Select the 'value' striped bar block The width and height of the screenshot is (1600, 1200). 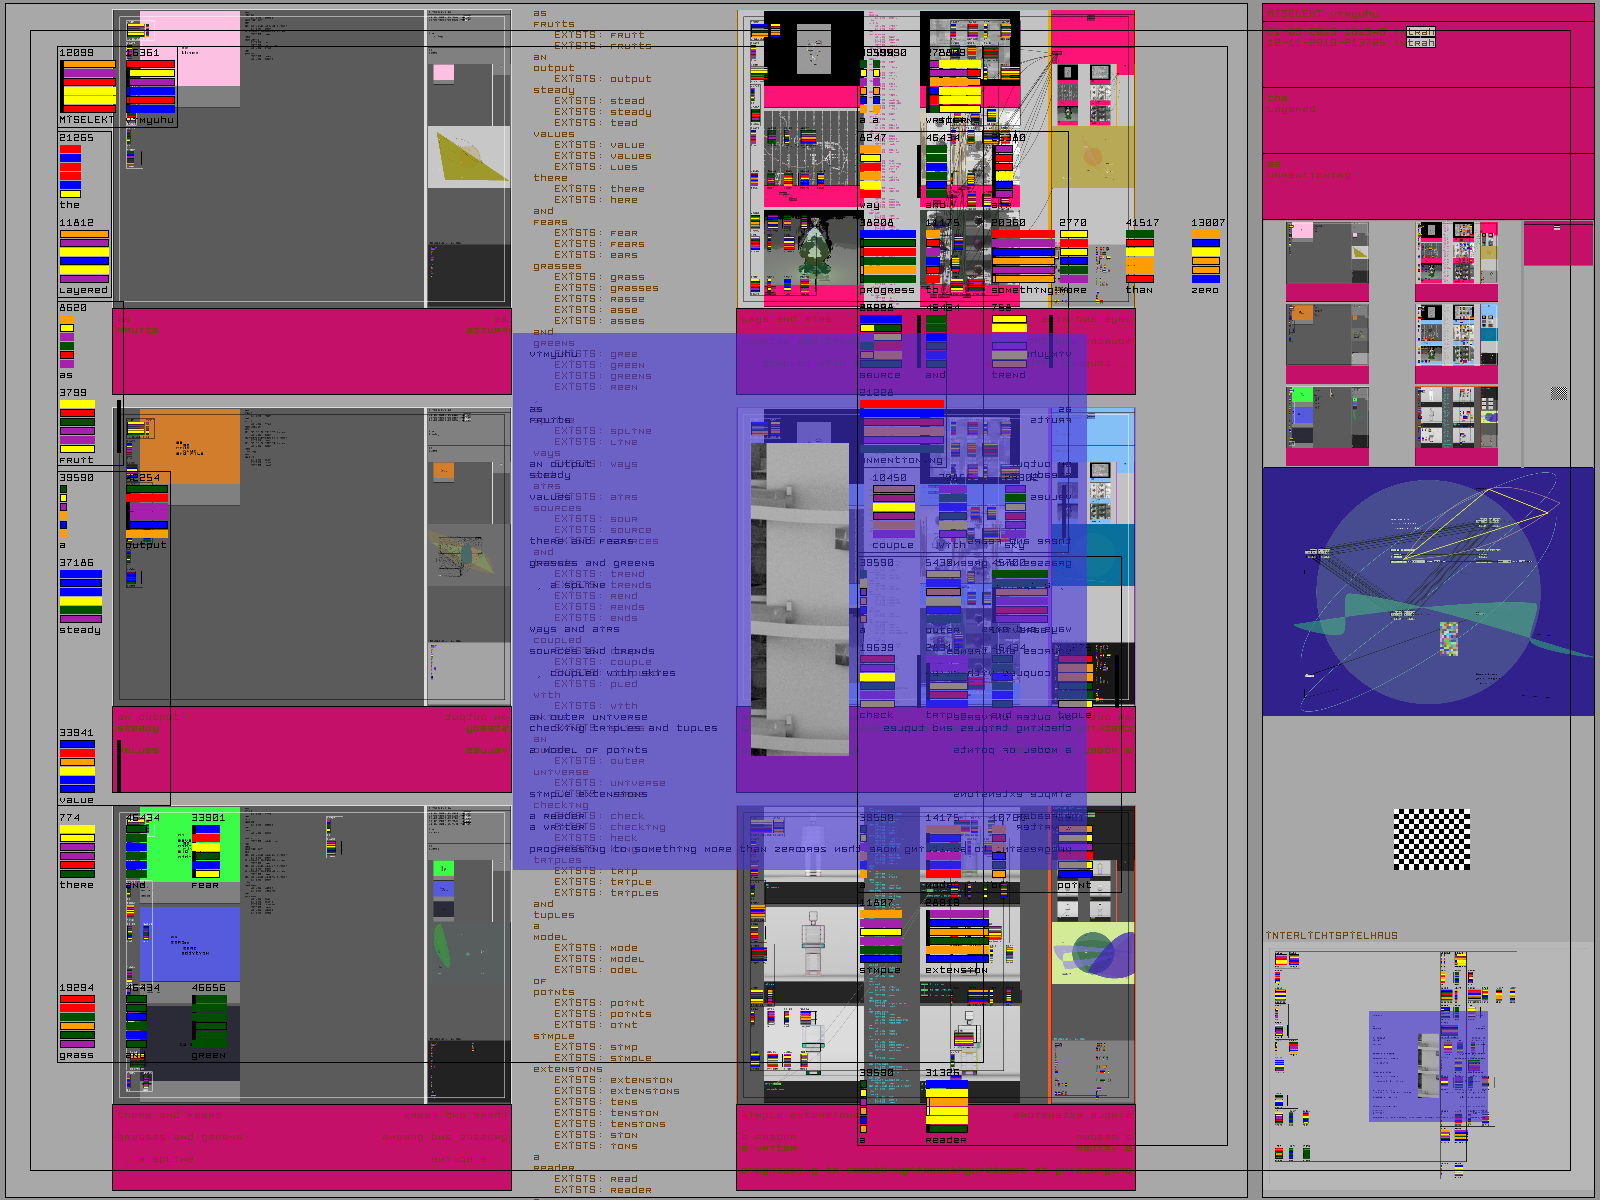pos(77,767)
